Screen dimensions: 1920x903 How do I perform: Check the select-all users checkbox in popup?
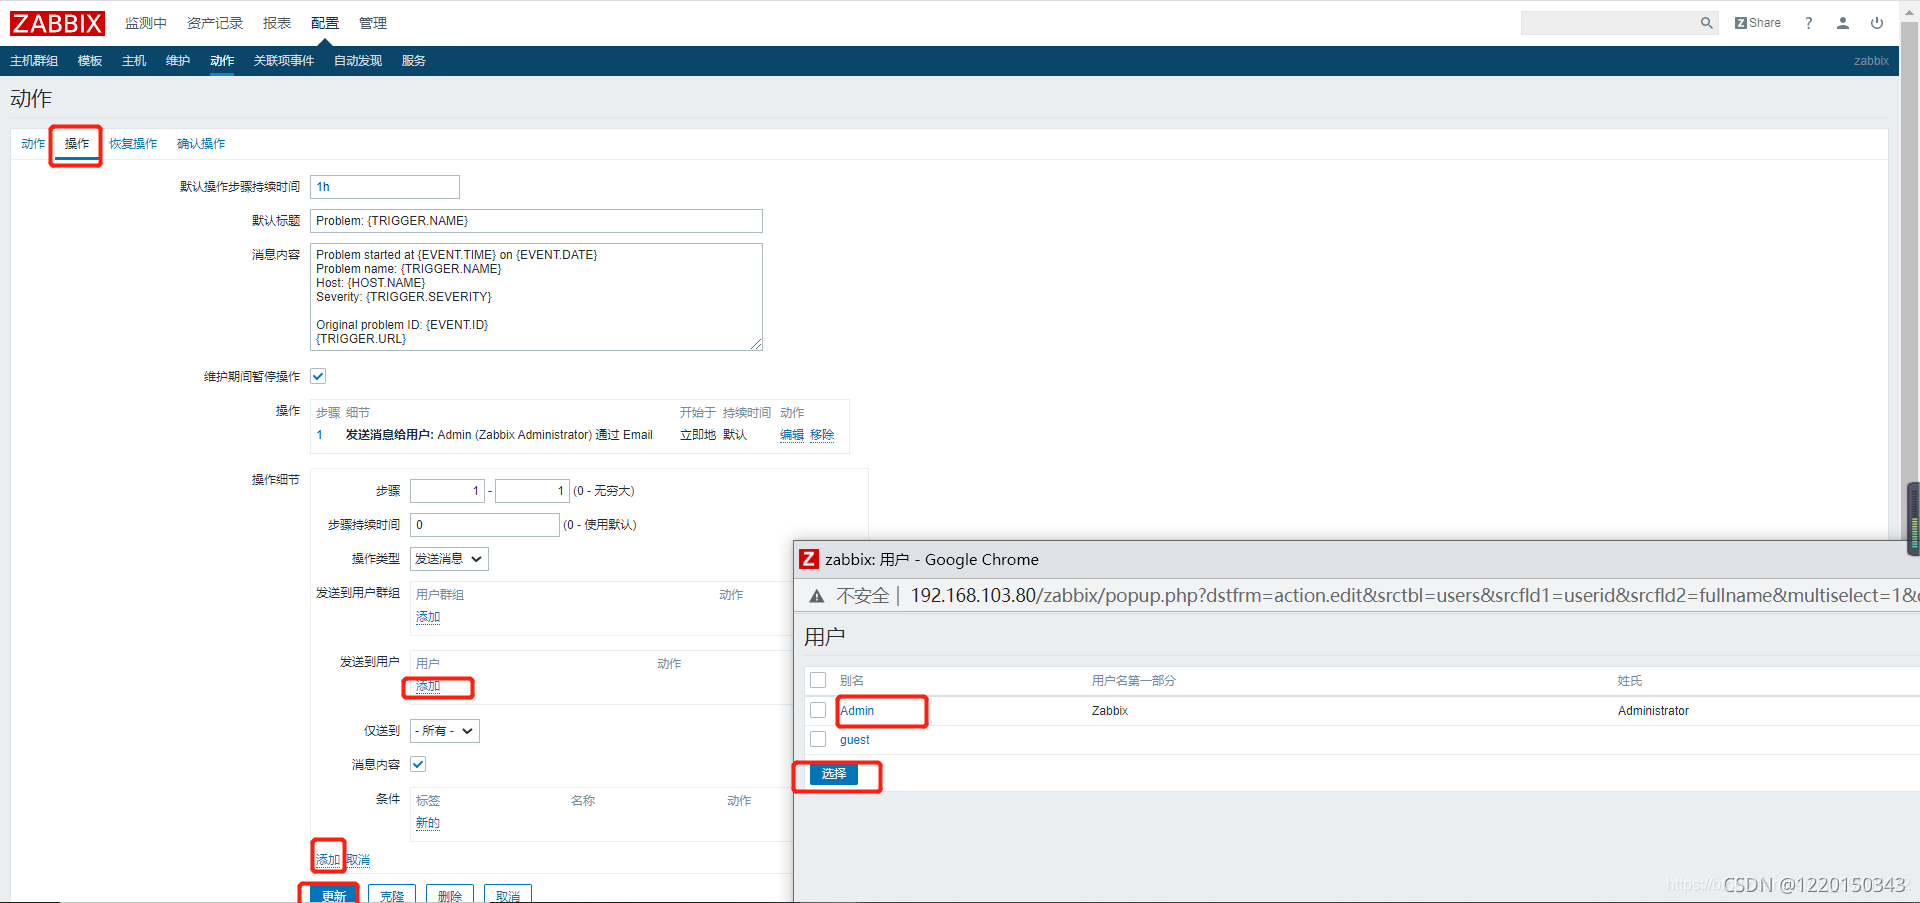(818, 680)
